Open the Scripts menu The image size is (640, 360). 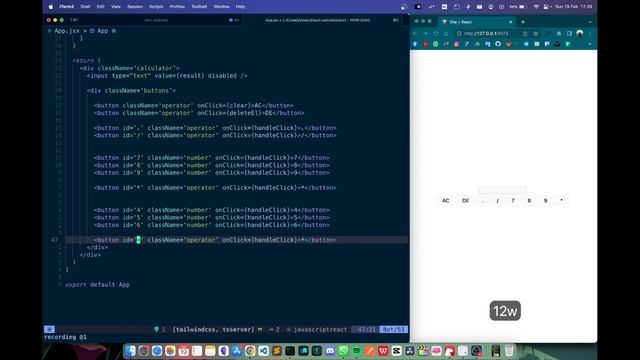[156, 7]
